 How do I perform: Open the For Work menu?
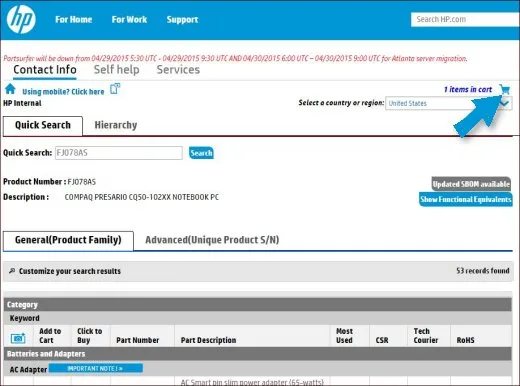pyautogui.click(x=129, y=19)
